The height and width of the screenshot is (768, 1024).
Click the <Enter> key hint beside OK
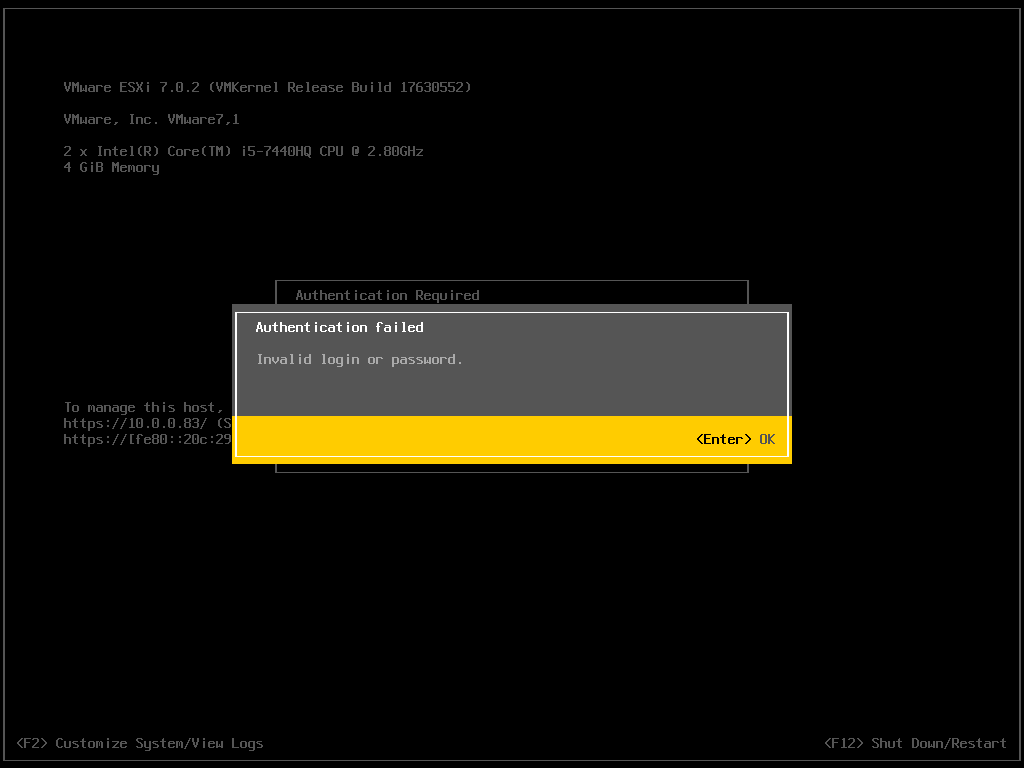pyautogui.click(x=723, y=439)
